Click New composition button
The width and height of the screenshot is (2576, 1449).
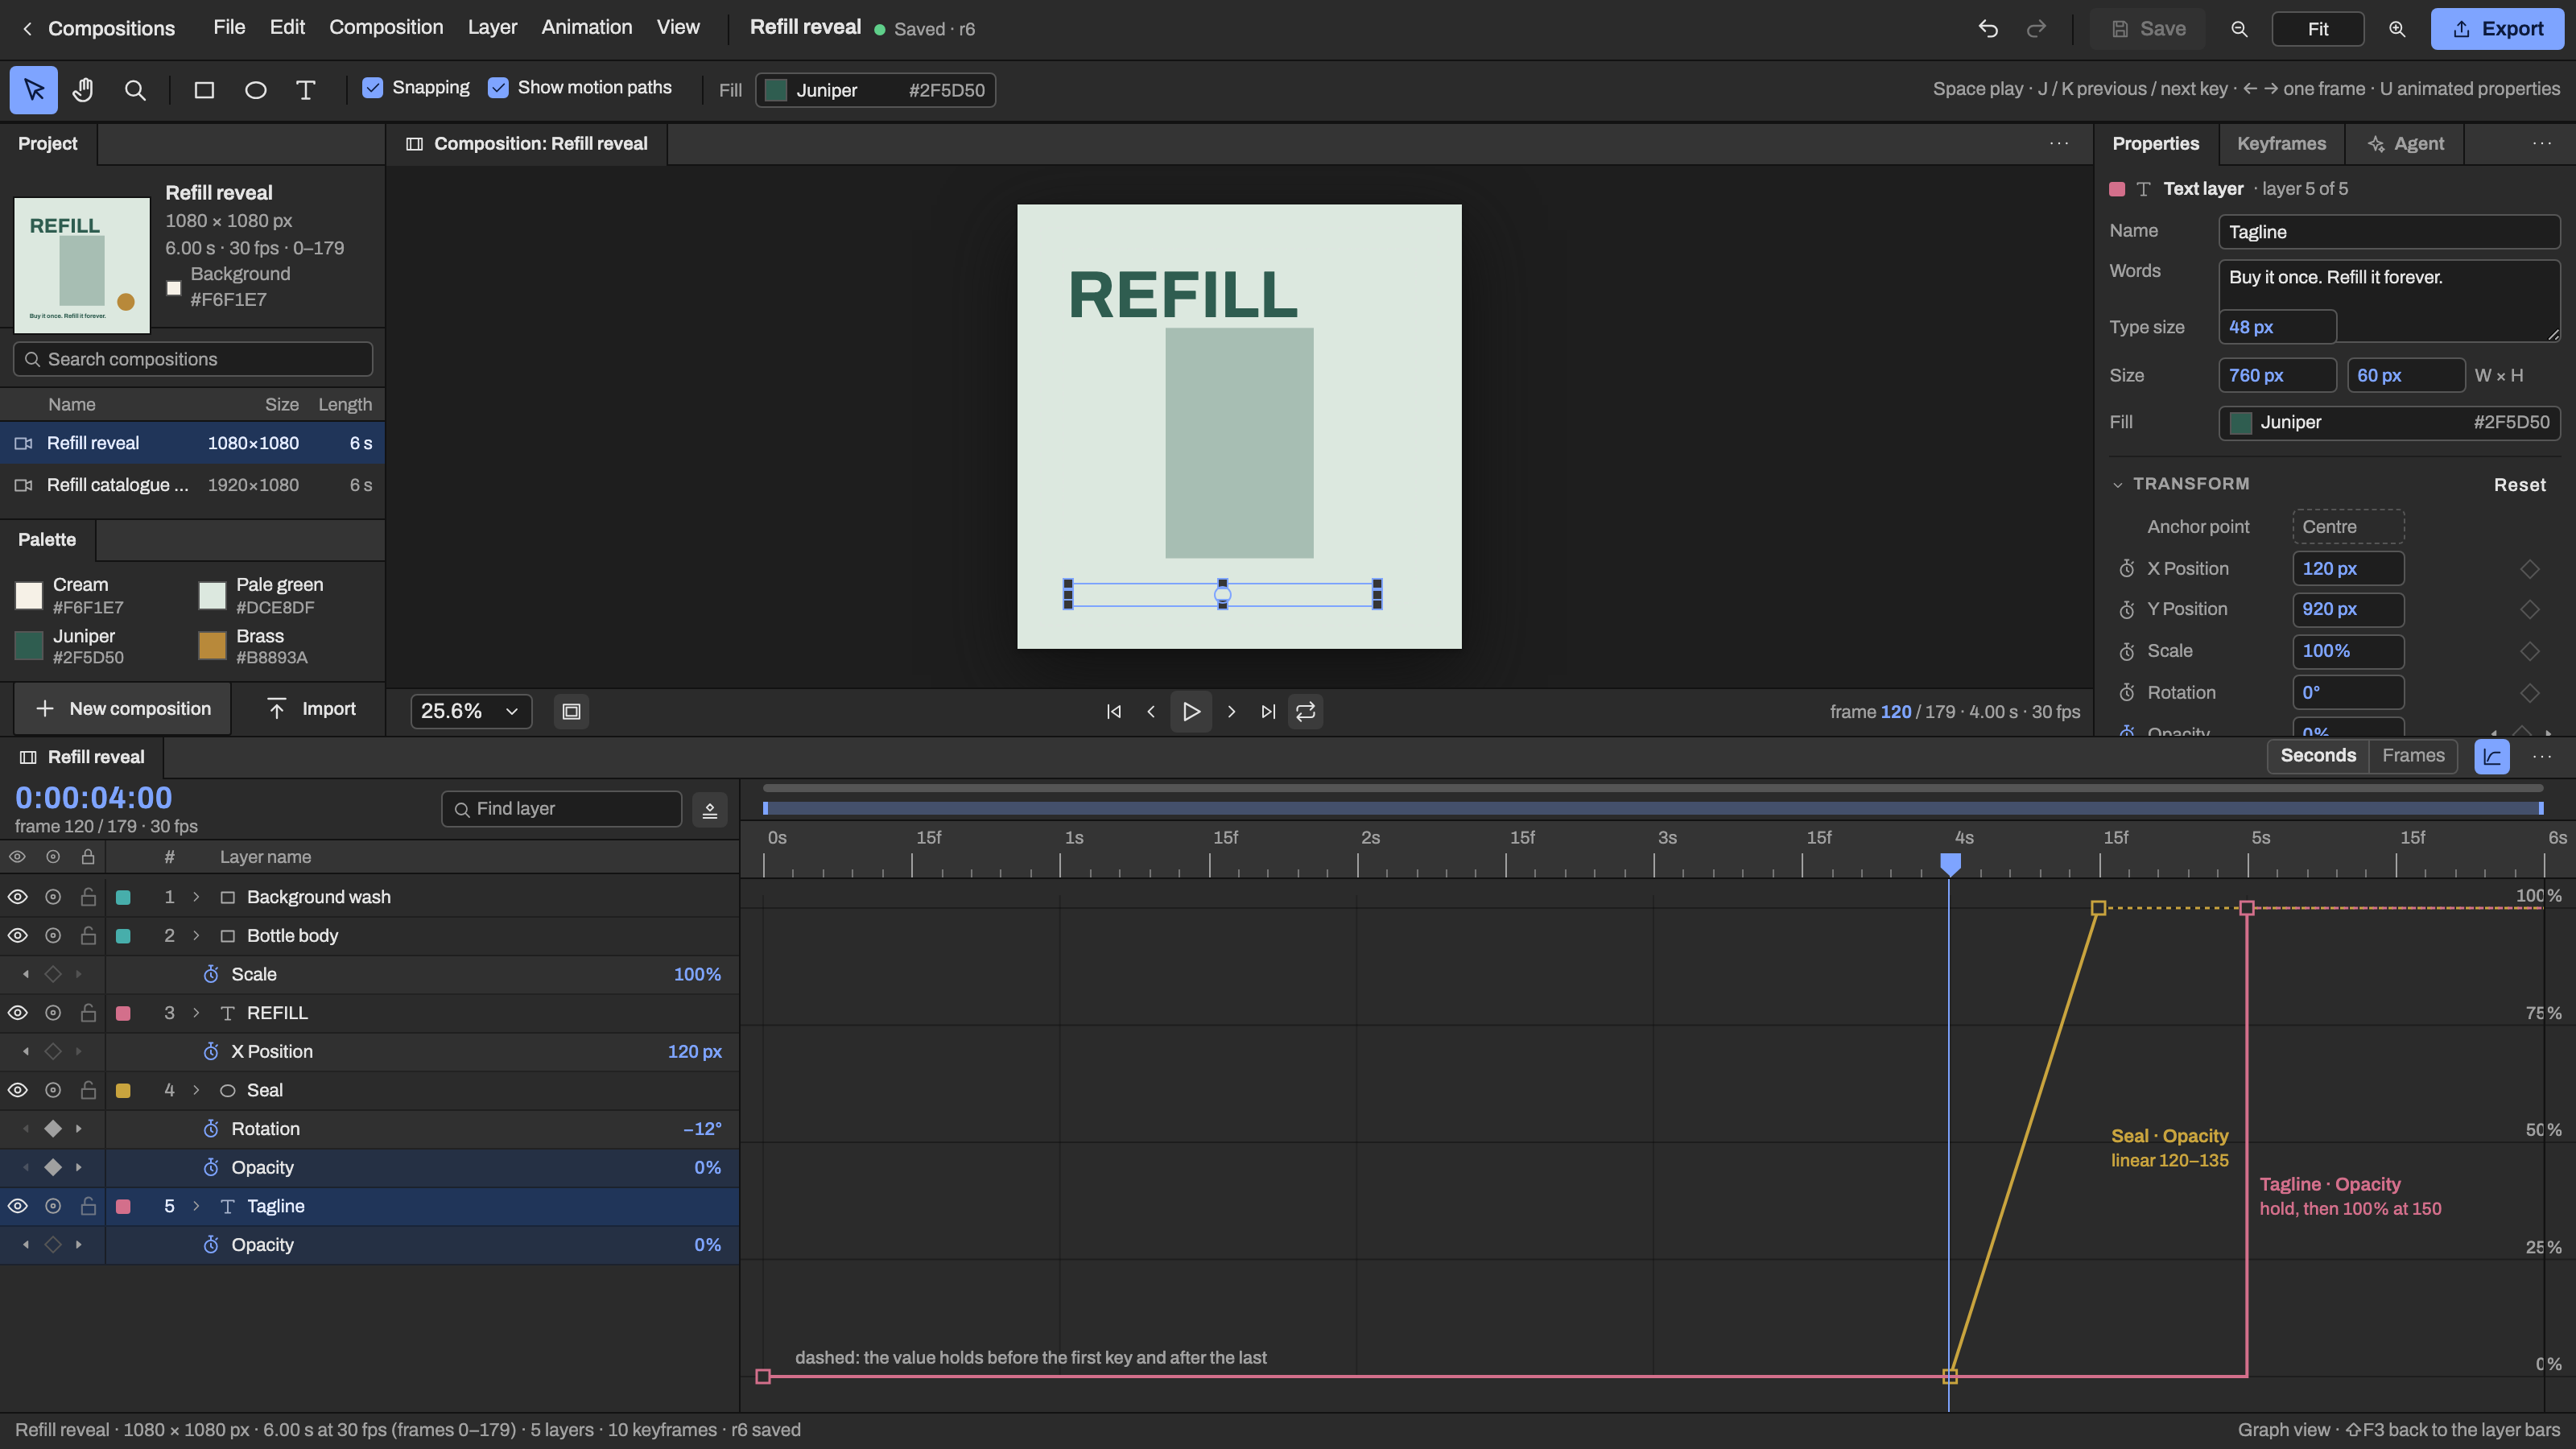(123, 709)
